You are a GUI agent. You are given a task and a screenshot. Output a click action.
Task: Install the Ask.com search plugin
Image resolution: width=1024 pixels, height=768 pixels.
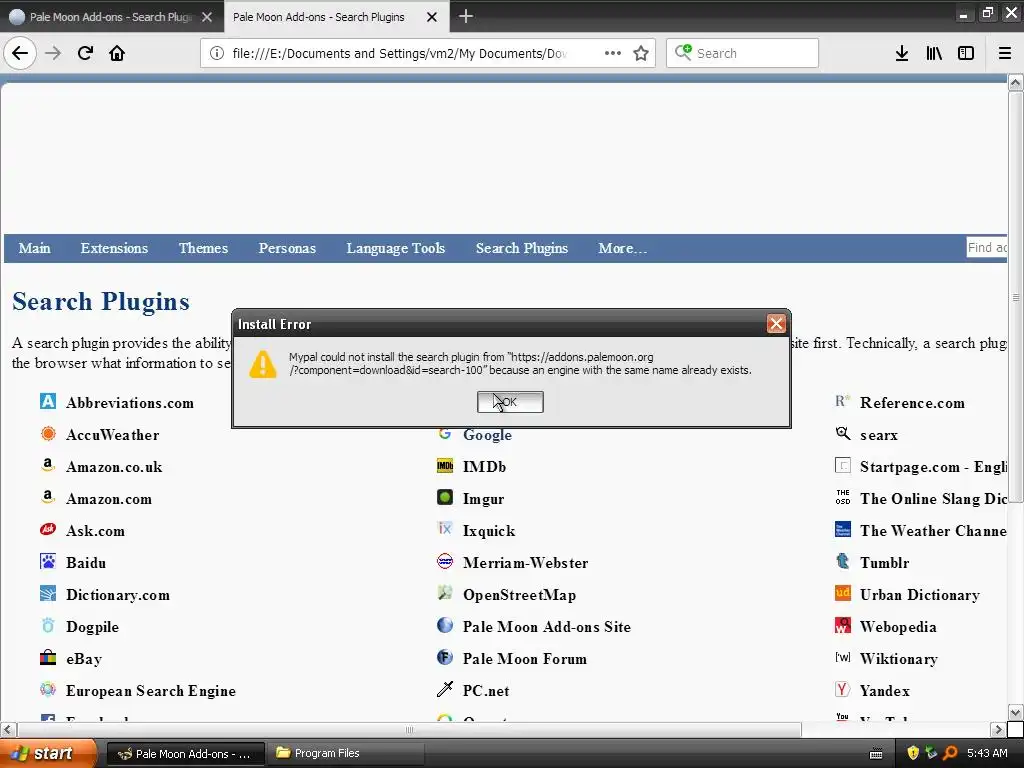[x=95, y=531]
